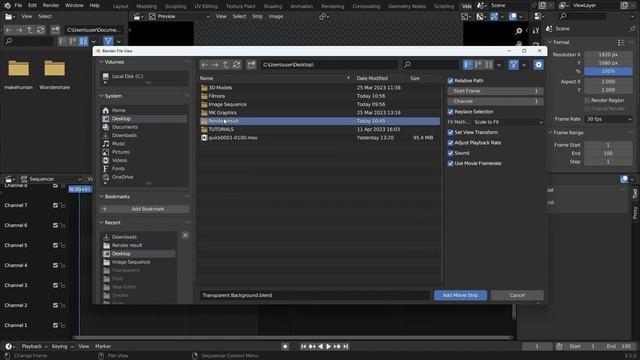Open Local Disk (C:) volume
The width and height of the screenshot is (640, 360).
(x=144, y=76)
